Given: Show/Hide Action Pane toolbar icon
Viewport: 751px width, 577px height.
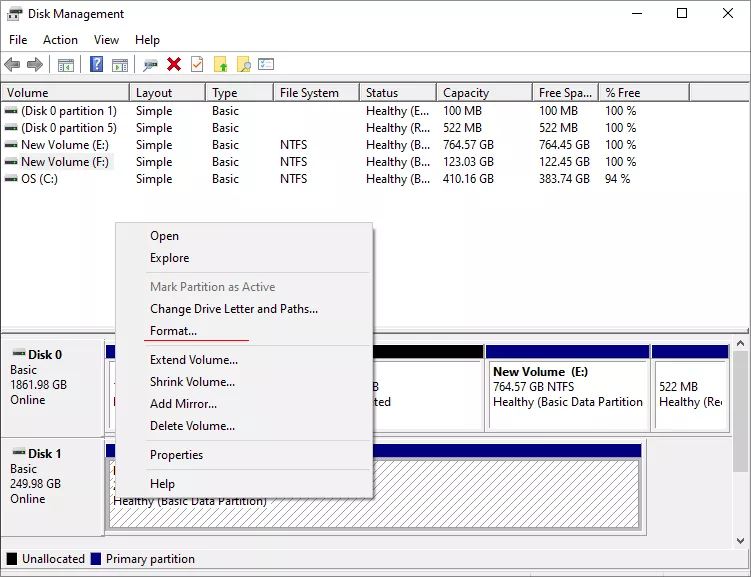Looking at the screenshot, I should pyautogui.click(x=120, y=64).
